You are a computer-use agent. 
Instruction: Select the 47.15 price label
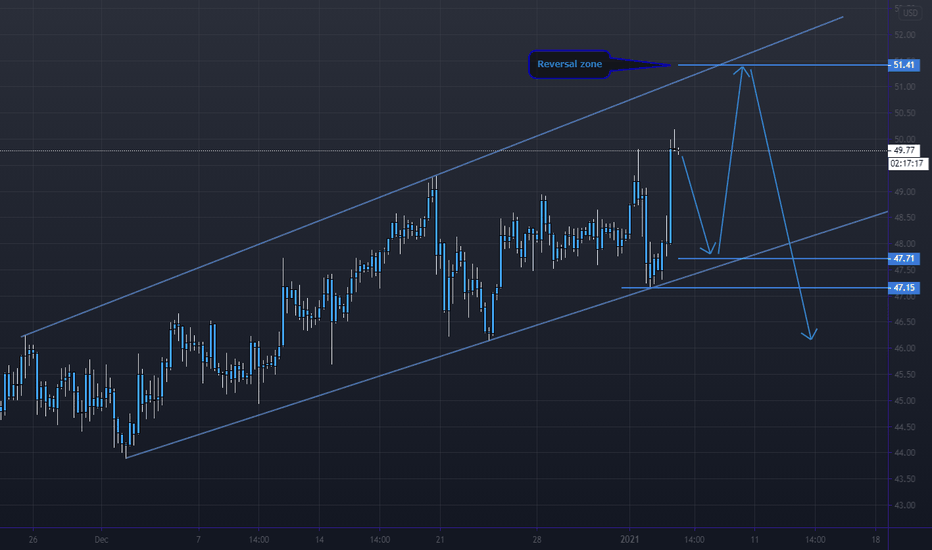coord(903,288)
